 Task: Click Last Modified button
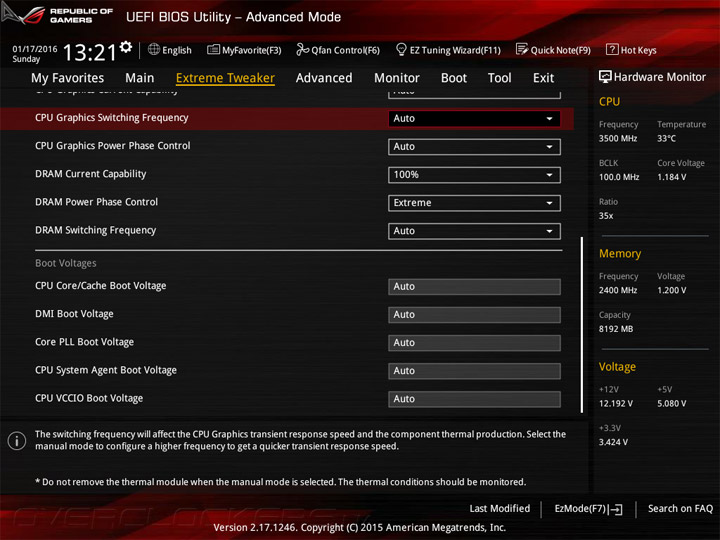pyautogui.click(x=500, y=509)
